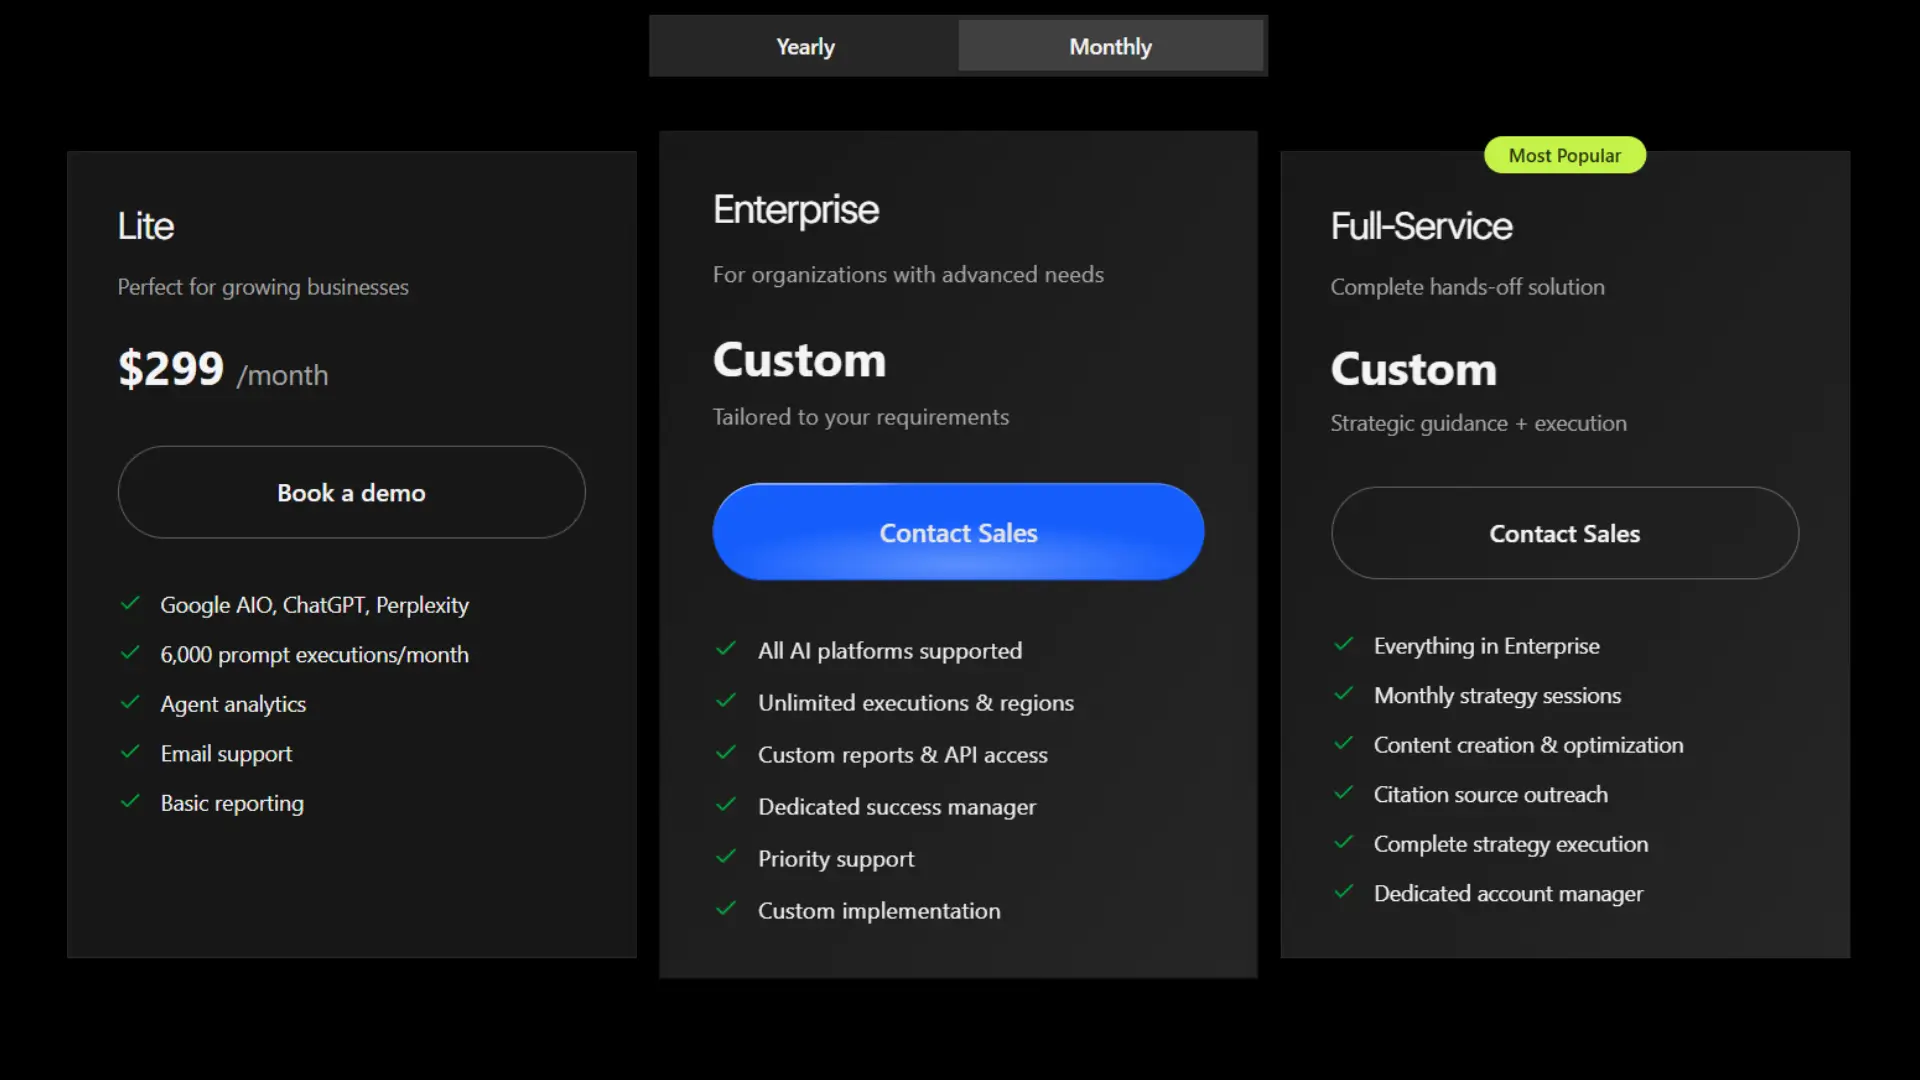Click the checkmark beside Google AIO, ChatGPT, Perplexity
Image resolution: width=1920 pixels, height=1080 pixels.
(x=130, y=603)
